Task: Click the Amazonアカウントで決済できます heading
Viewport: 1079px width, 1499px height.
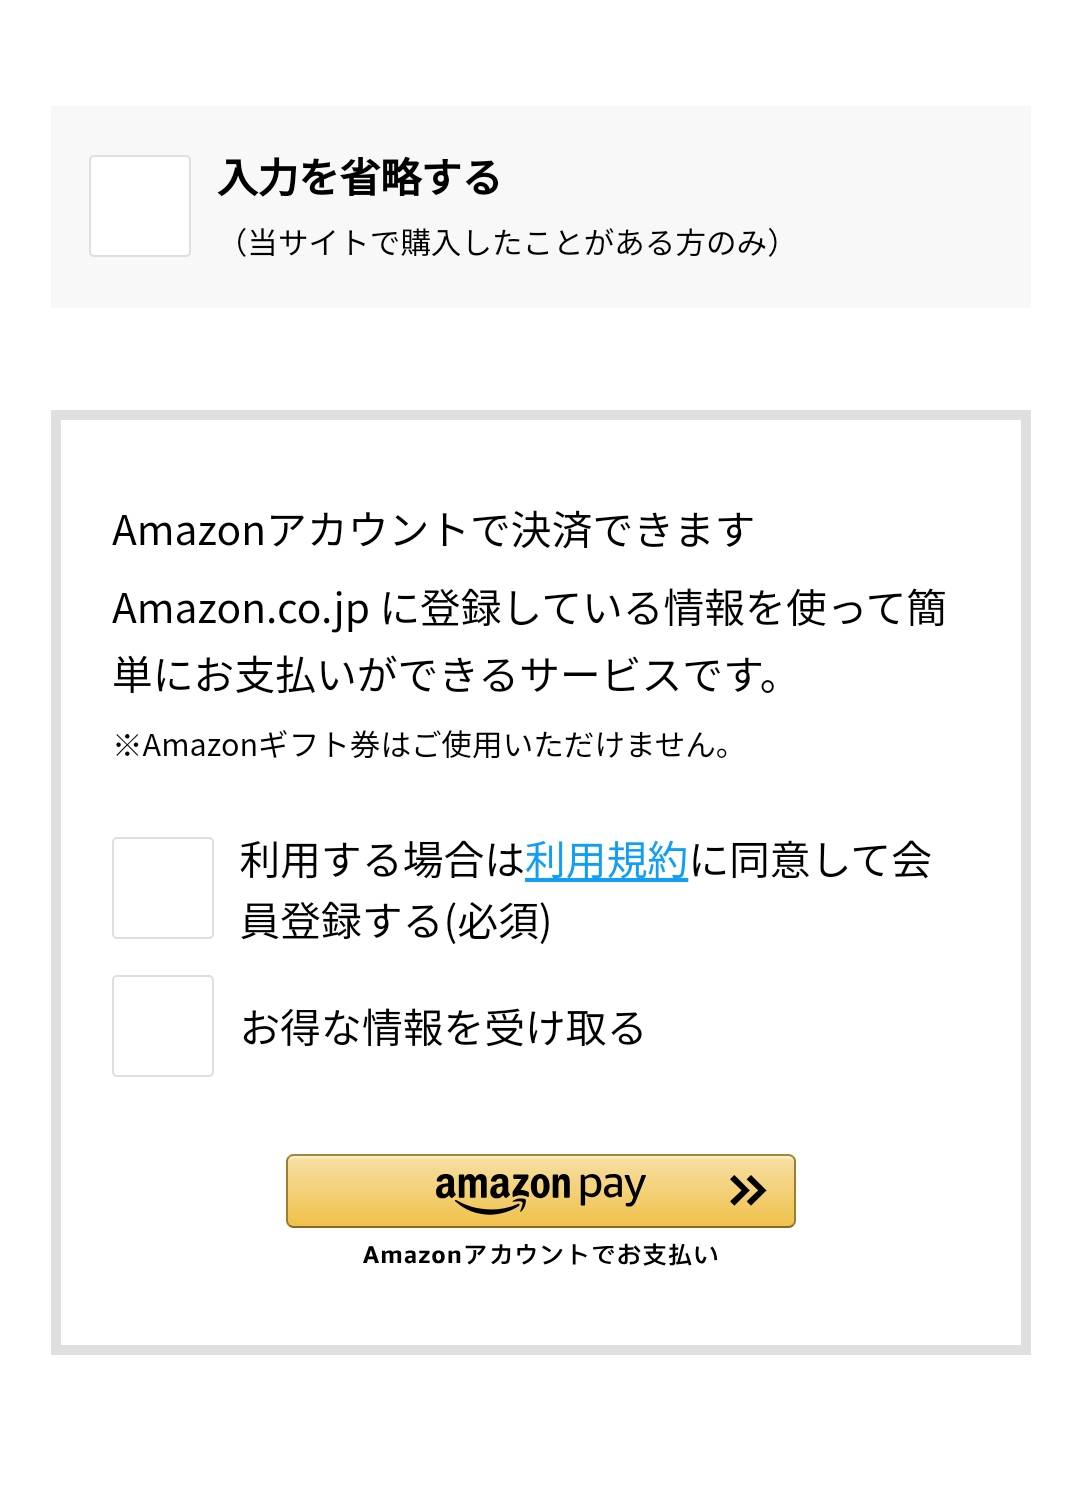Action: [433, 530]
